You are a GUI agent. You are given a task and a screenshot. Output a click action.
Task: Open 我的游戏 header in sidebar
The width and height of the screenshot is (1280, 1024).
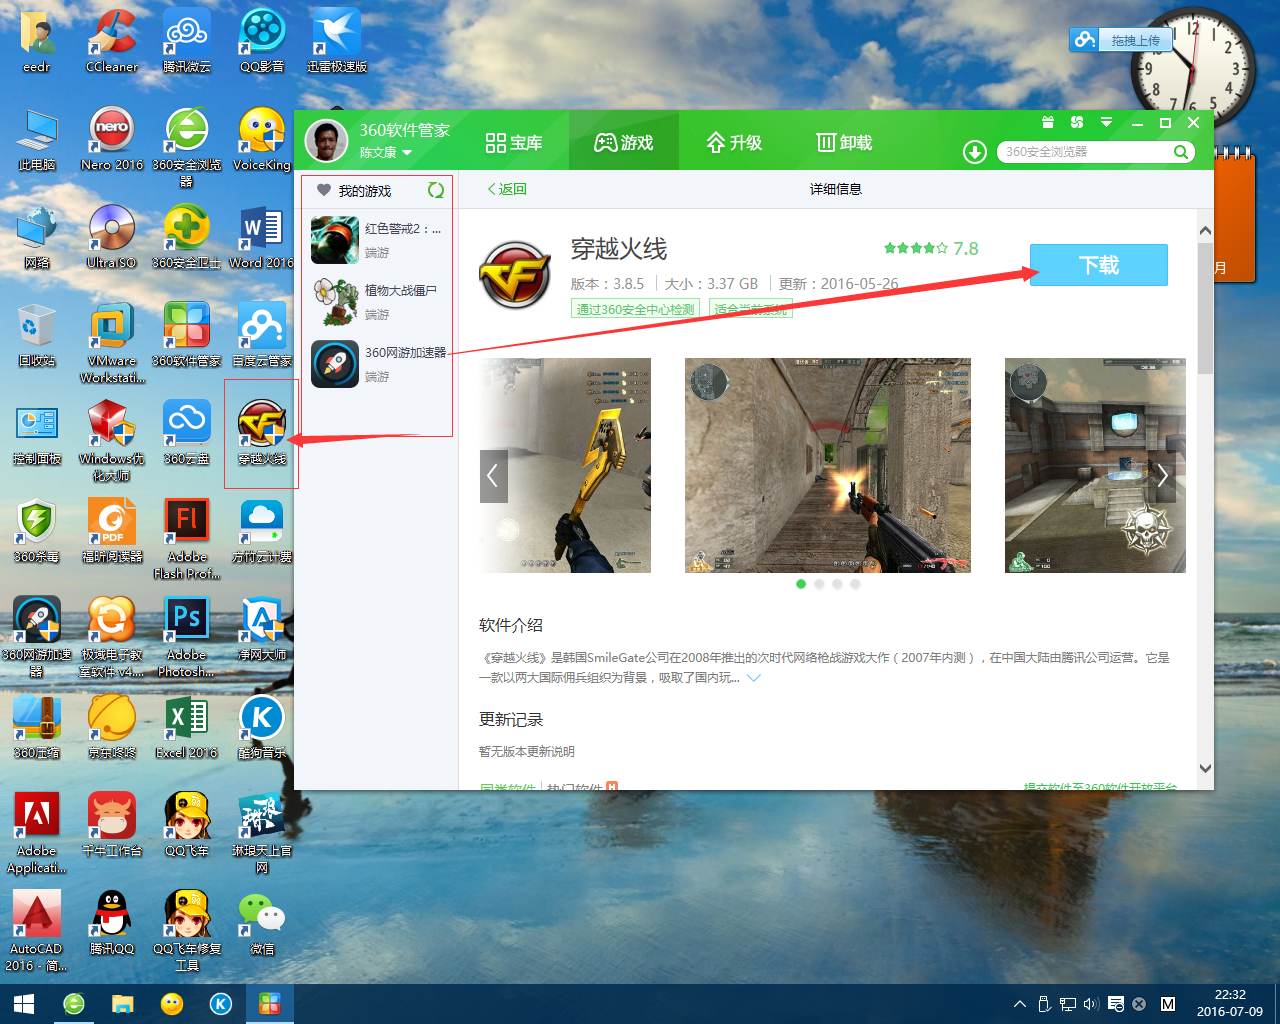pyautogui.click(x=365, y=190)
